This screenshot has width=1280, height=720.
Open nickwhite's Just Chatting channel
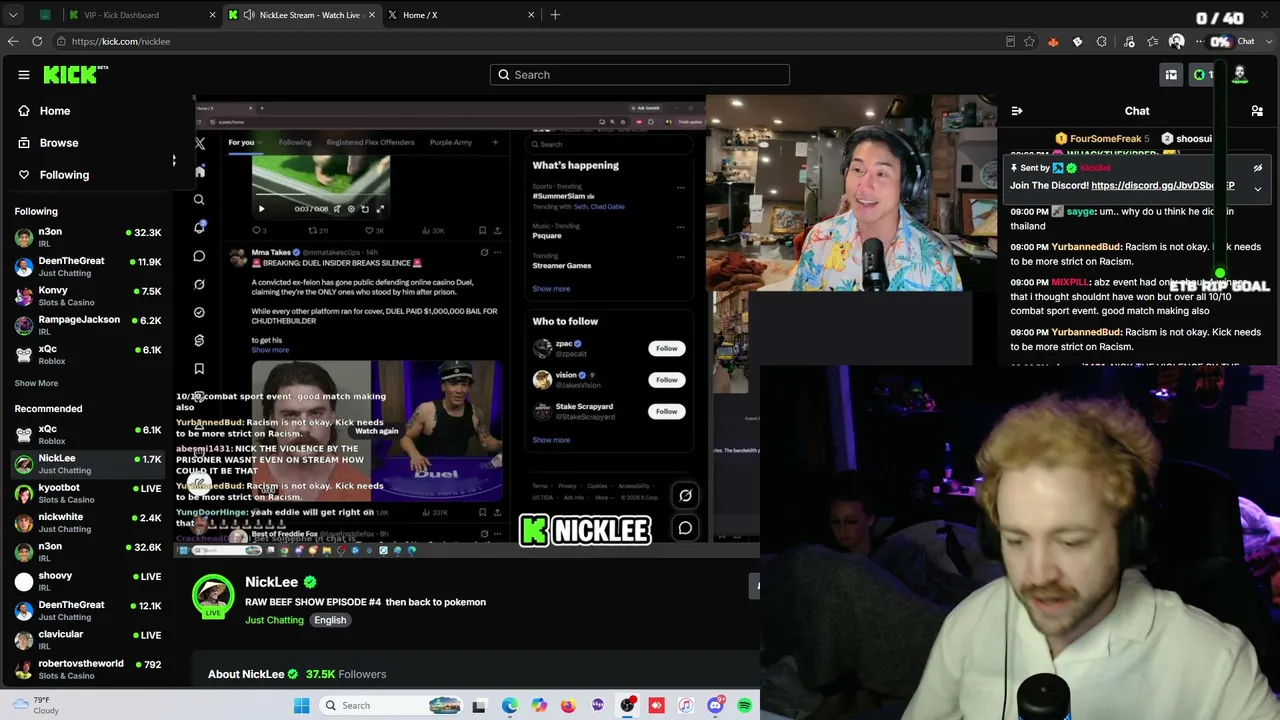[x=88, y=522]
